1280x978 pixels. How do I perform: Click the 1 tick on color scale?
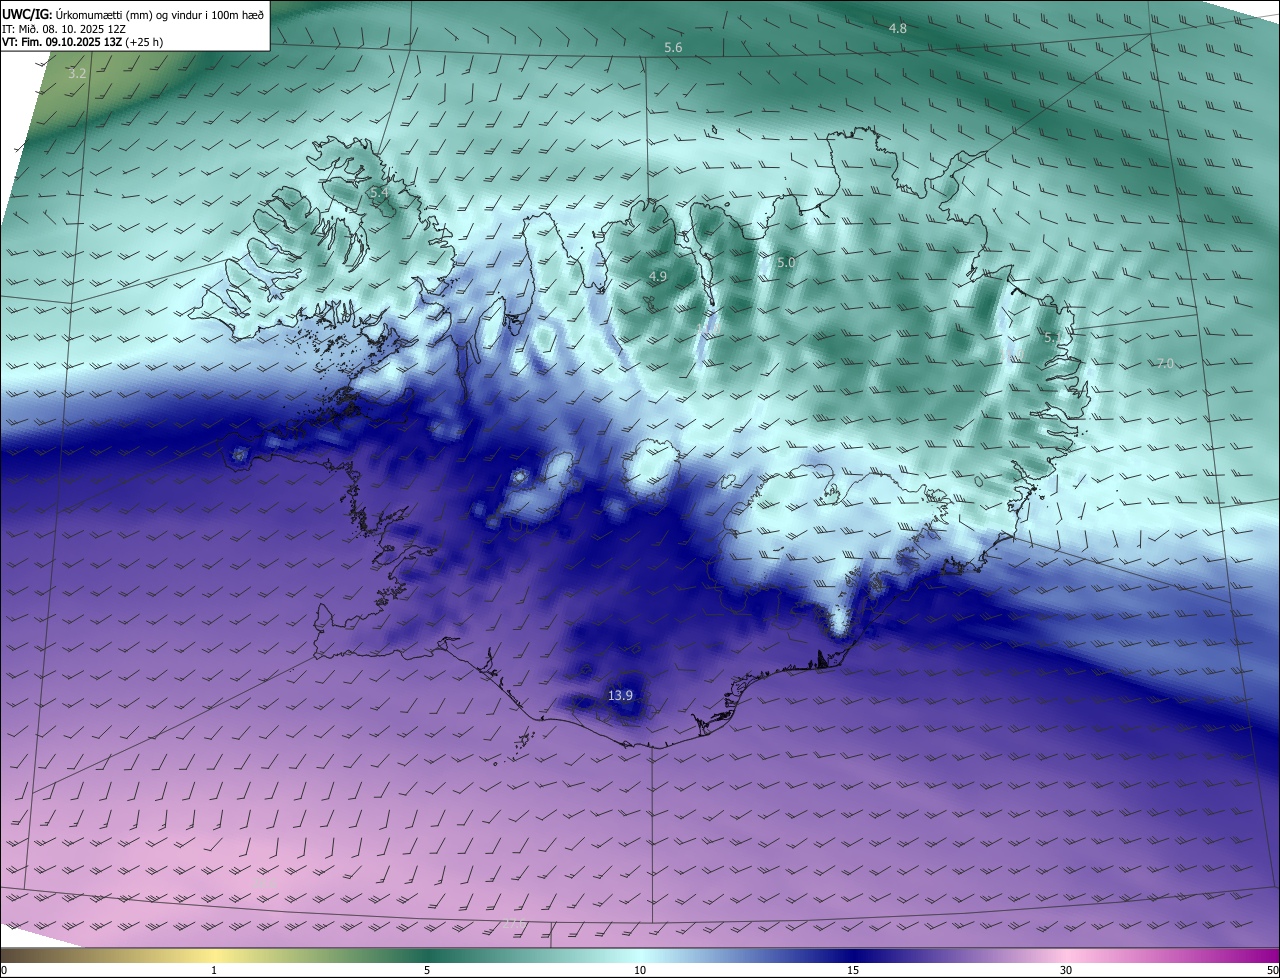click(214, 970)
